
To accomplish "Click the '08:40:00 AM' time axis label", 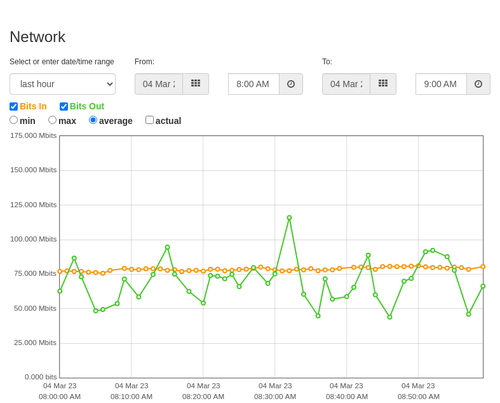I will click(347, 397).
